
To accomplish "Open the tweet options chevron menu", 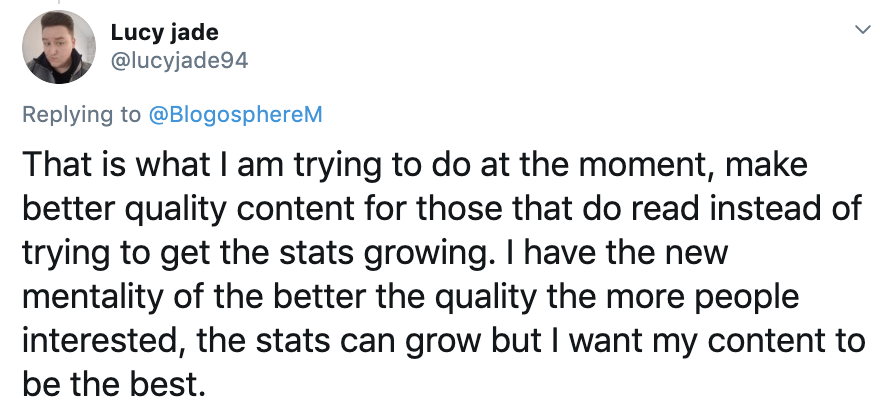I will coord(857,31).
